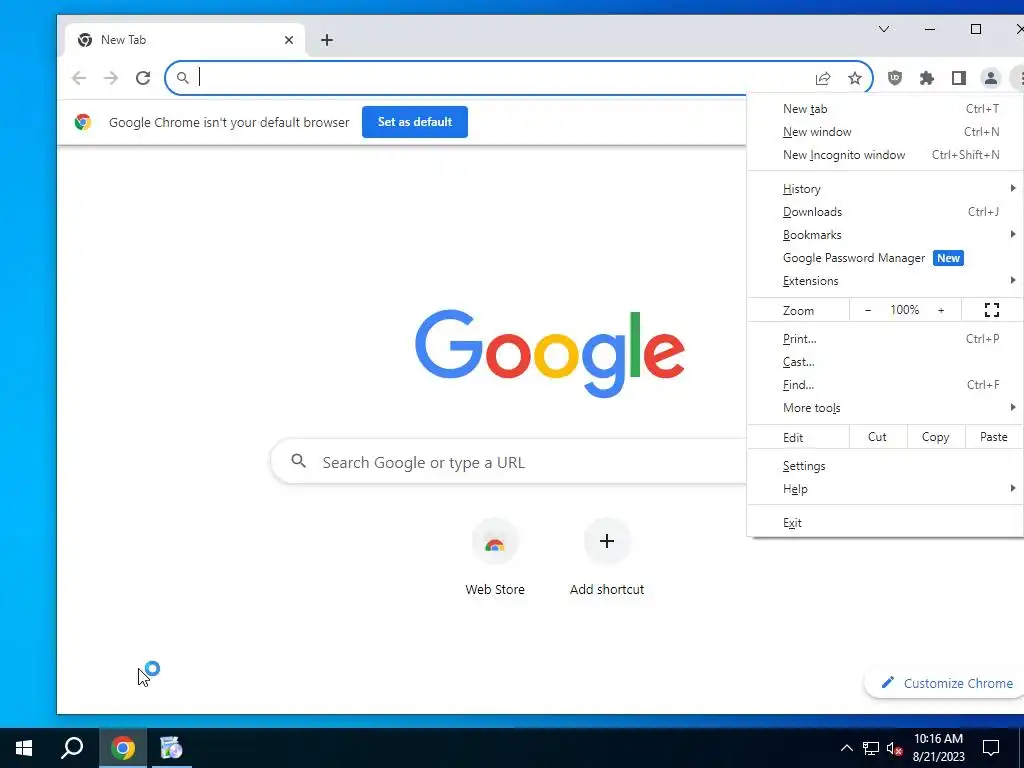
Task: Click Customize Chrome button
Action: [x=946, y=683]
